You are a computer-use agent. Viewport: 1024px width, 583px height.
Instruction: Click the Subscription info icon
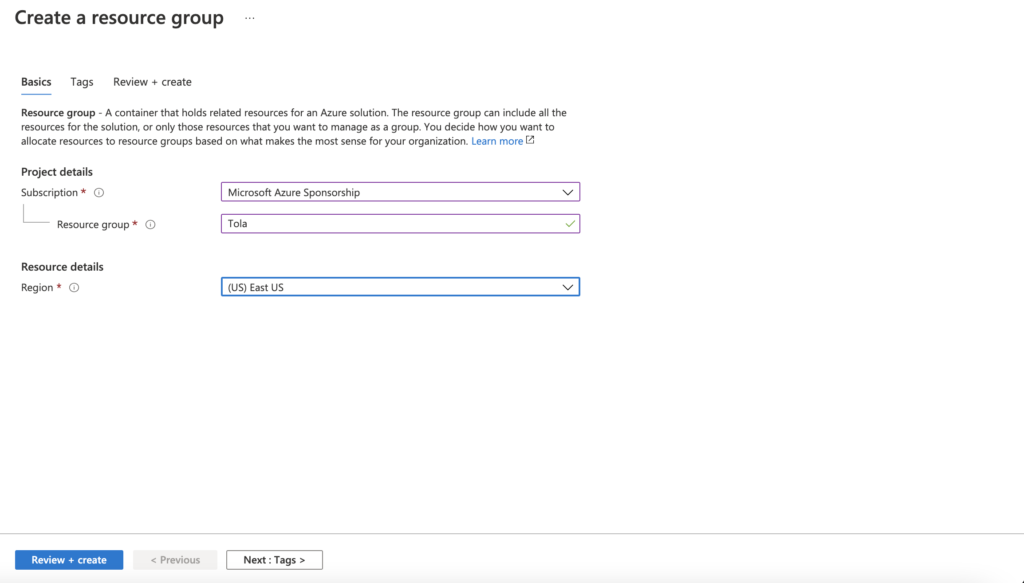click(x=99, y=193)
